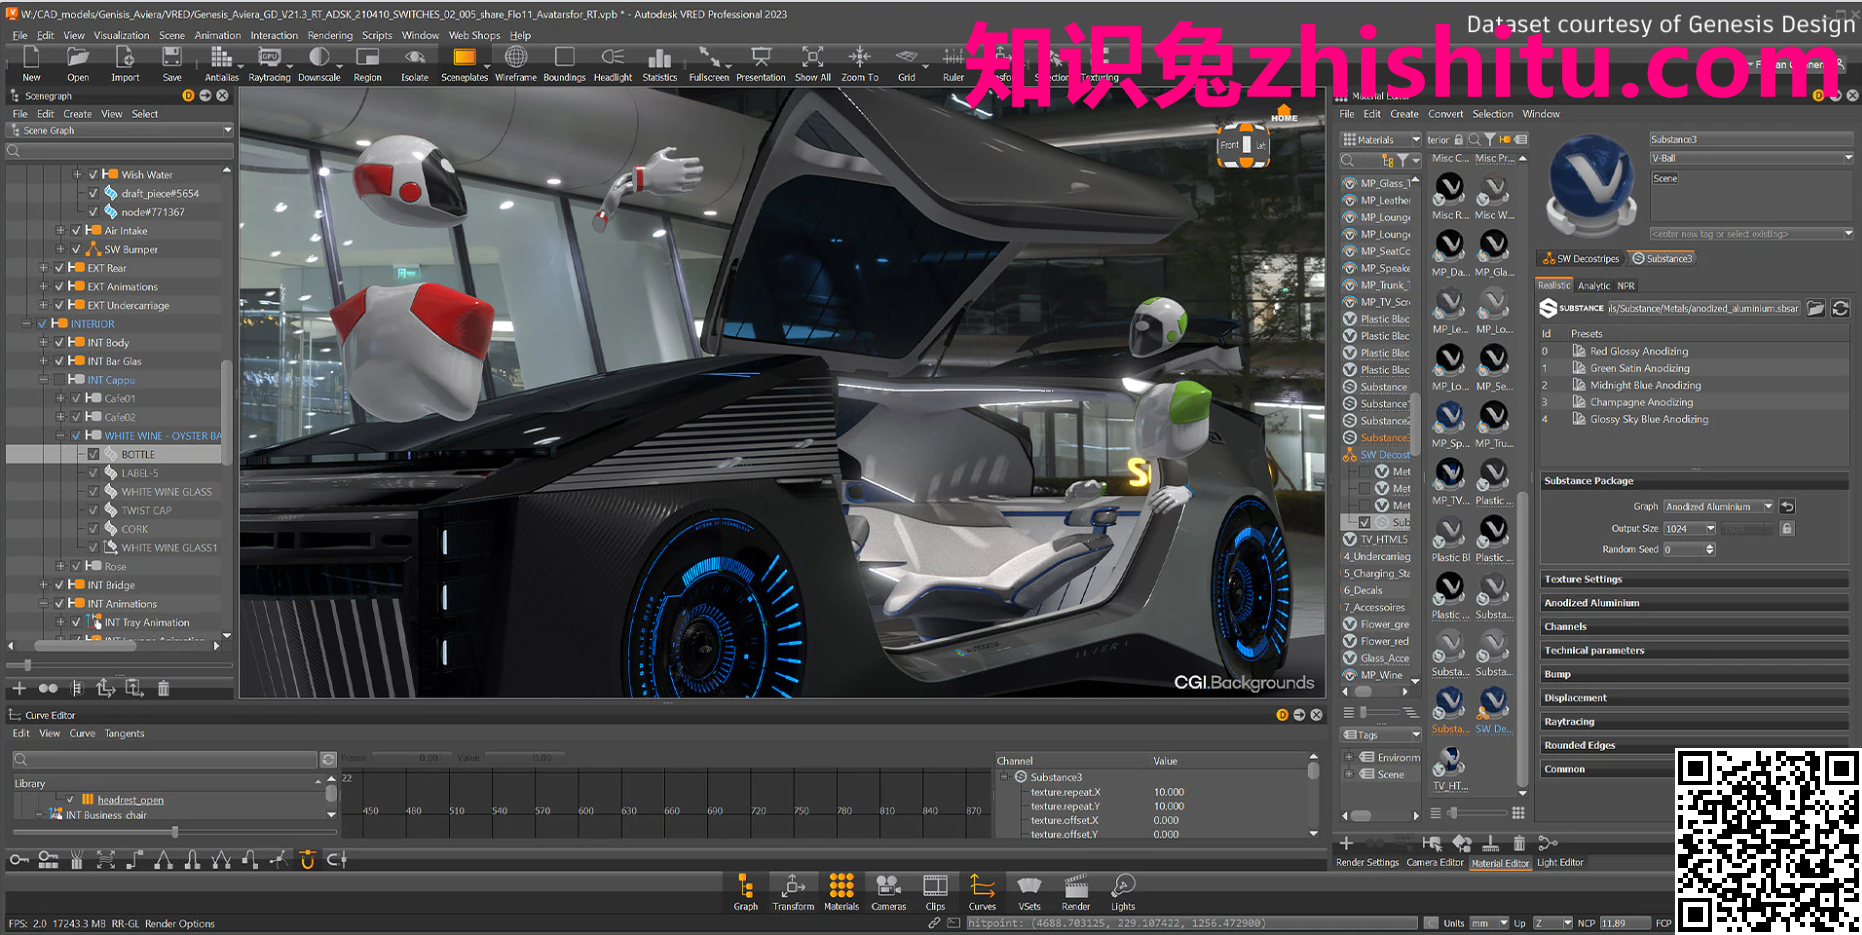Image resolution: width=1862 pixels, height=935 pixels.
Task: Open the Output Size 1024 dropdown
Action: pos(1690,528)
